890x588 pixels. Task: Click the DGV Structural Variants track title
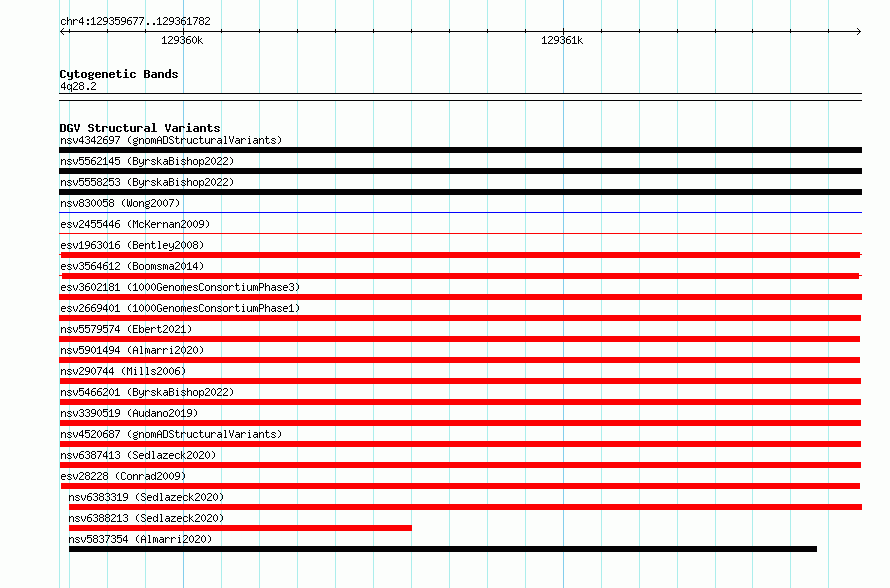(140, 128)
